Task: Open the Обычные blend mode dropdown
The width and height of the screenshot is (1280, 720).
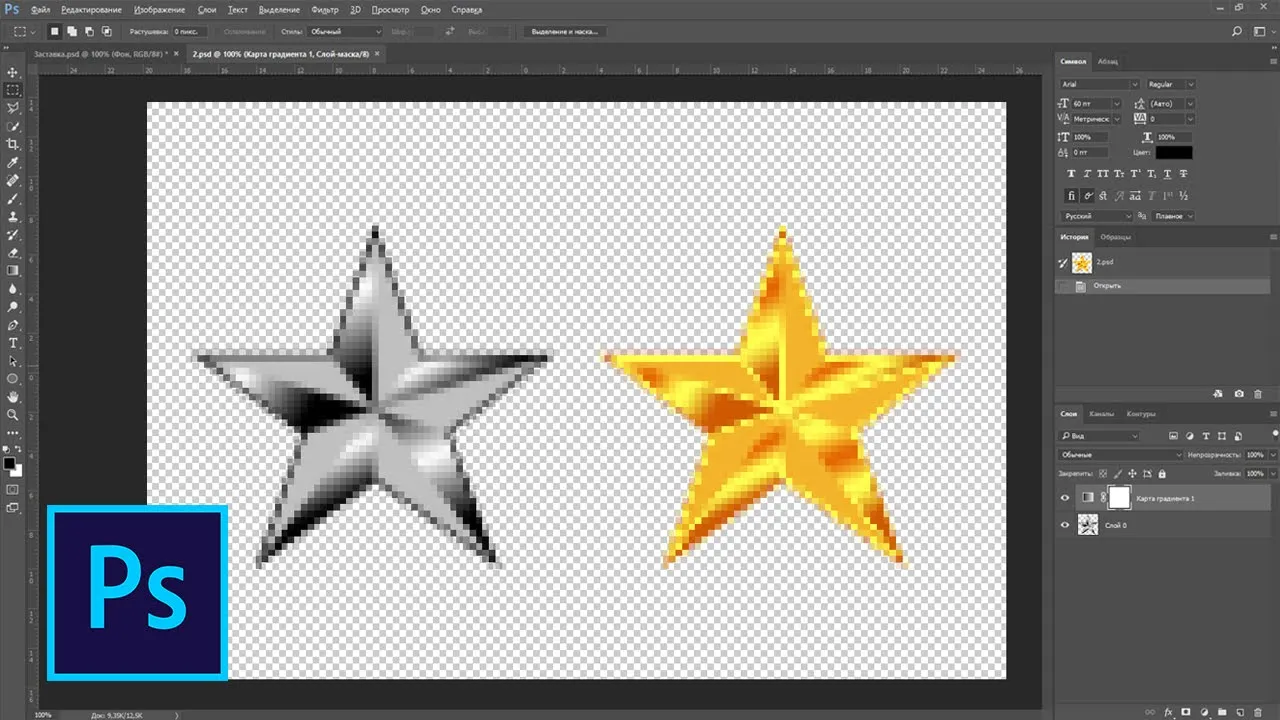Action: click(1121, 455)
